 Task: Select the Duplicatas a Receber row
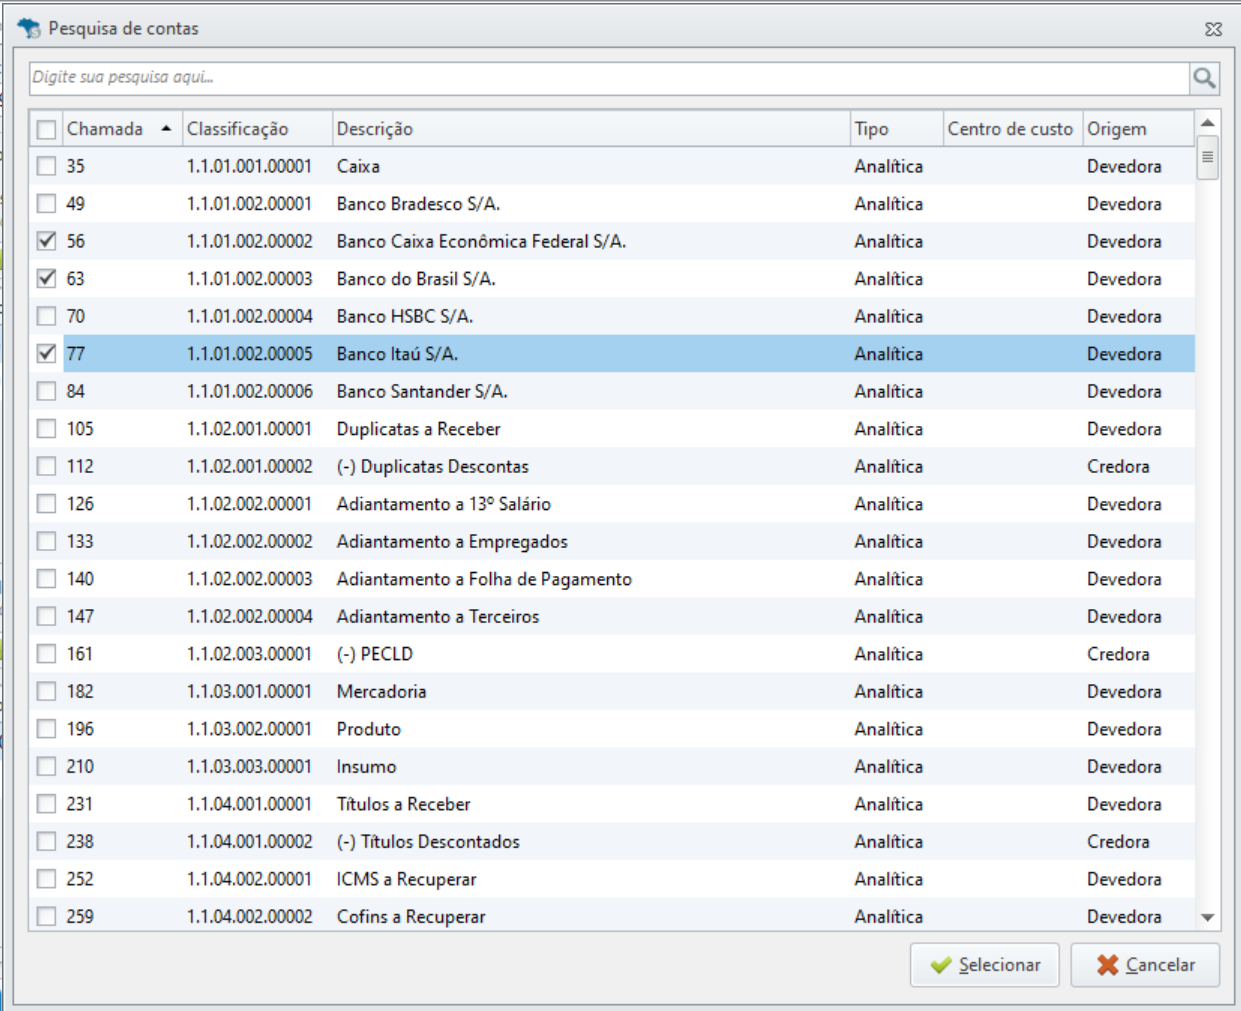point(418,429)
